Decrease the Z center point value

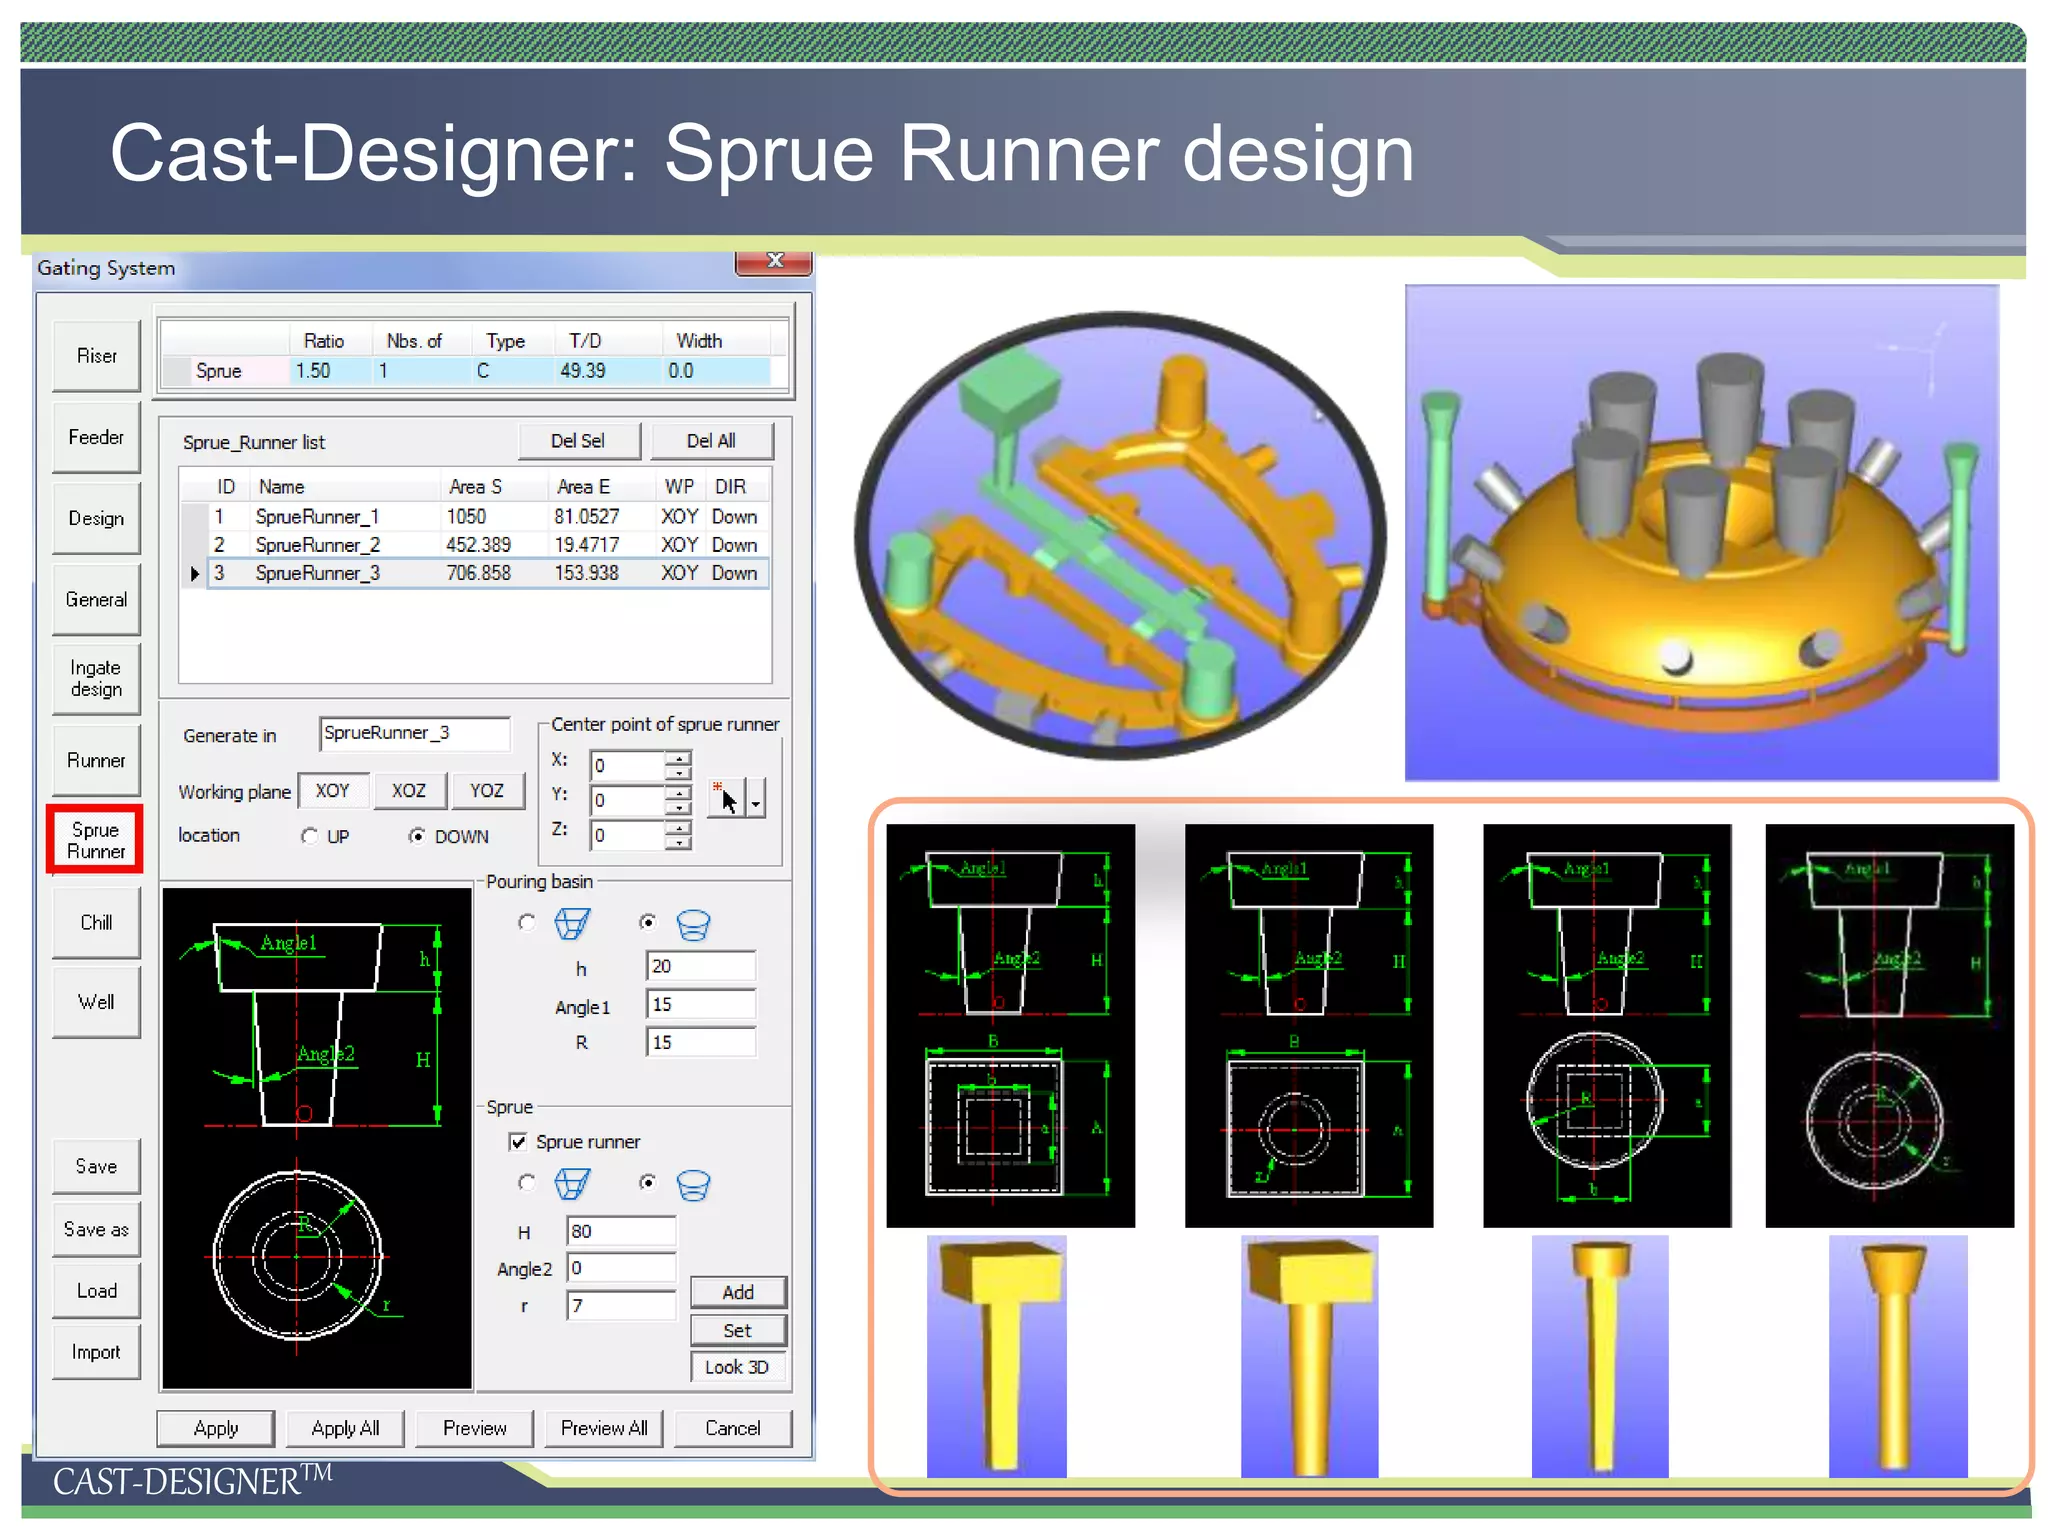(679, 843)
